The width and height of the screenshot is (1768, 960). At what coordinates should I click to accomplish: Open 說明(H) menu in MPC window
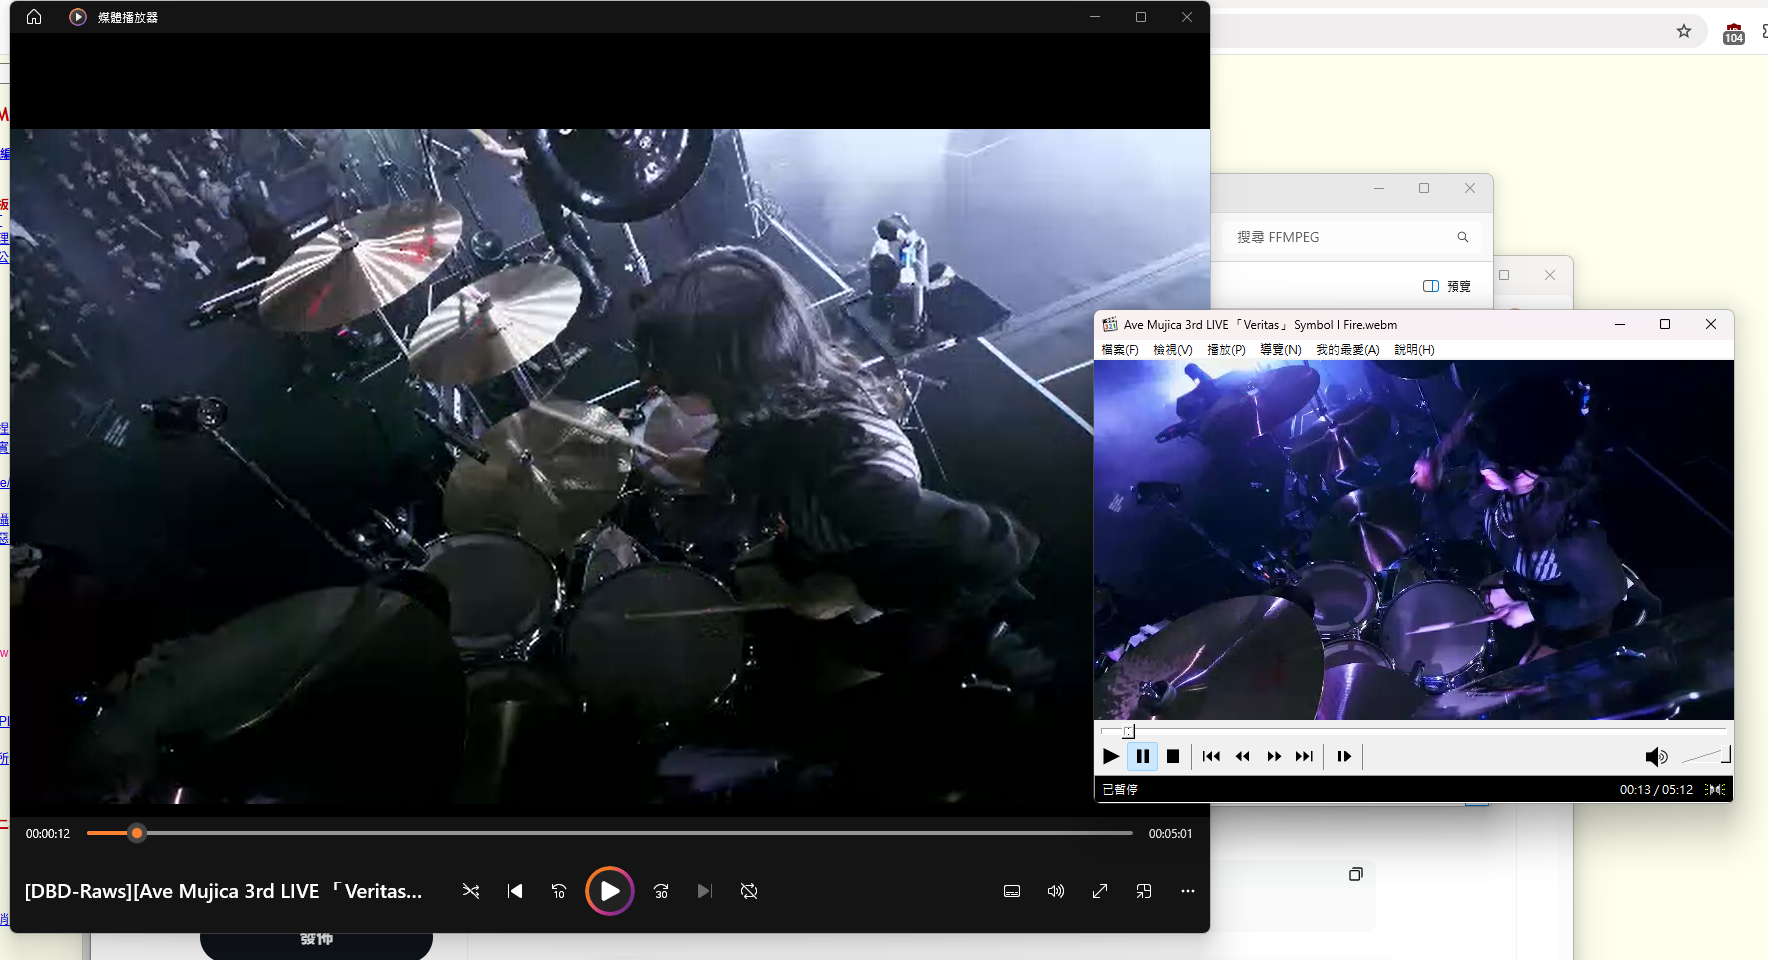tap(1414, 350)
